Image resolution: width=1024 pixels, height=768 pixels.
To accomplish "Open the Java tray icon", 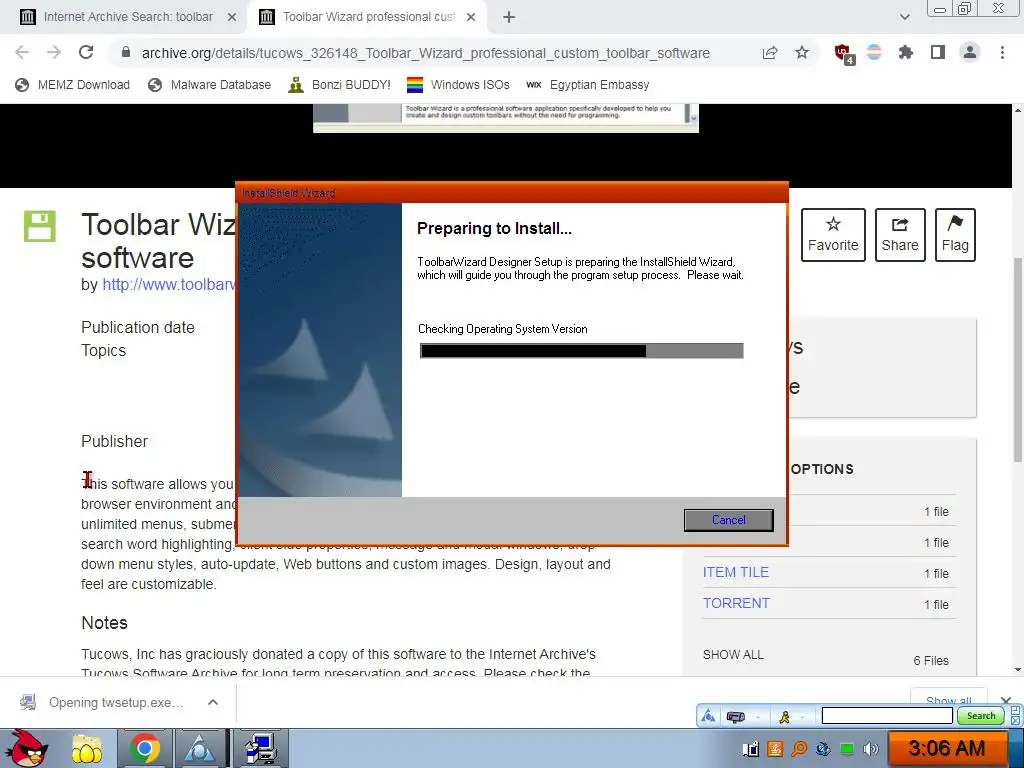I will pyautogui.click(x=775, y=749).
